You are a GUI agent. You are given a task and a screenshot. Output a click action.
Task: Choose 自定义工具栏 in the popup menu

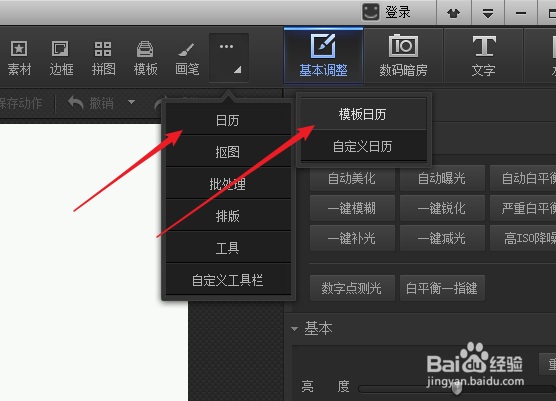pos(228,280)
